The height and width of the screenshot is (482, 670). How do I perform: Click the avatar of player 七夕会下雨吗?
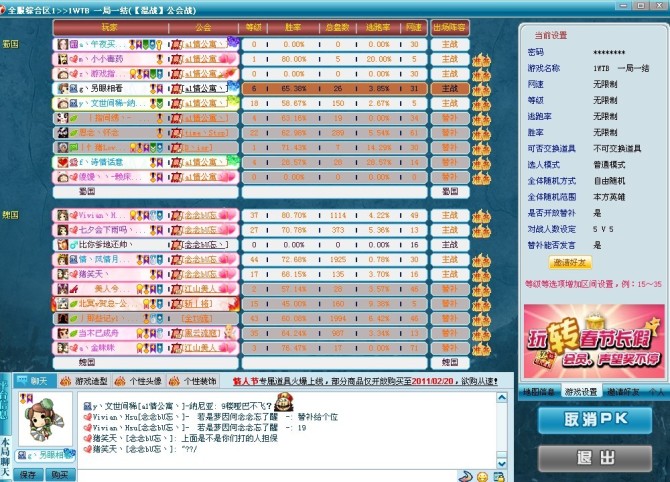(x=63, y=230)
